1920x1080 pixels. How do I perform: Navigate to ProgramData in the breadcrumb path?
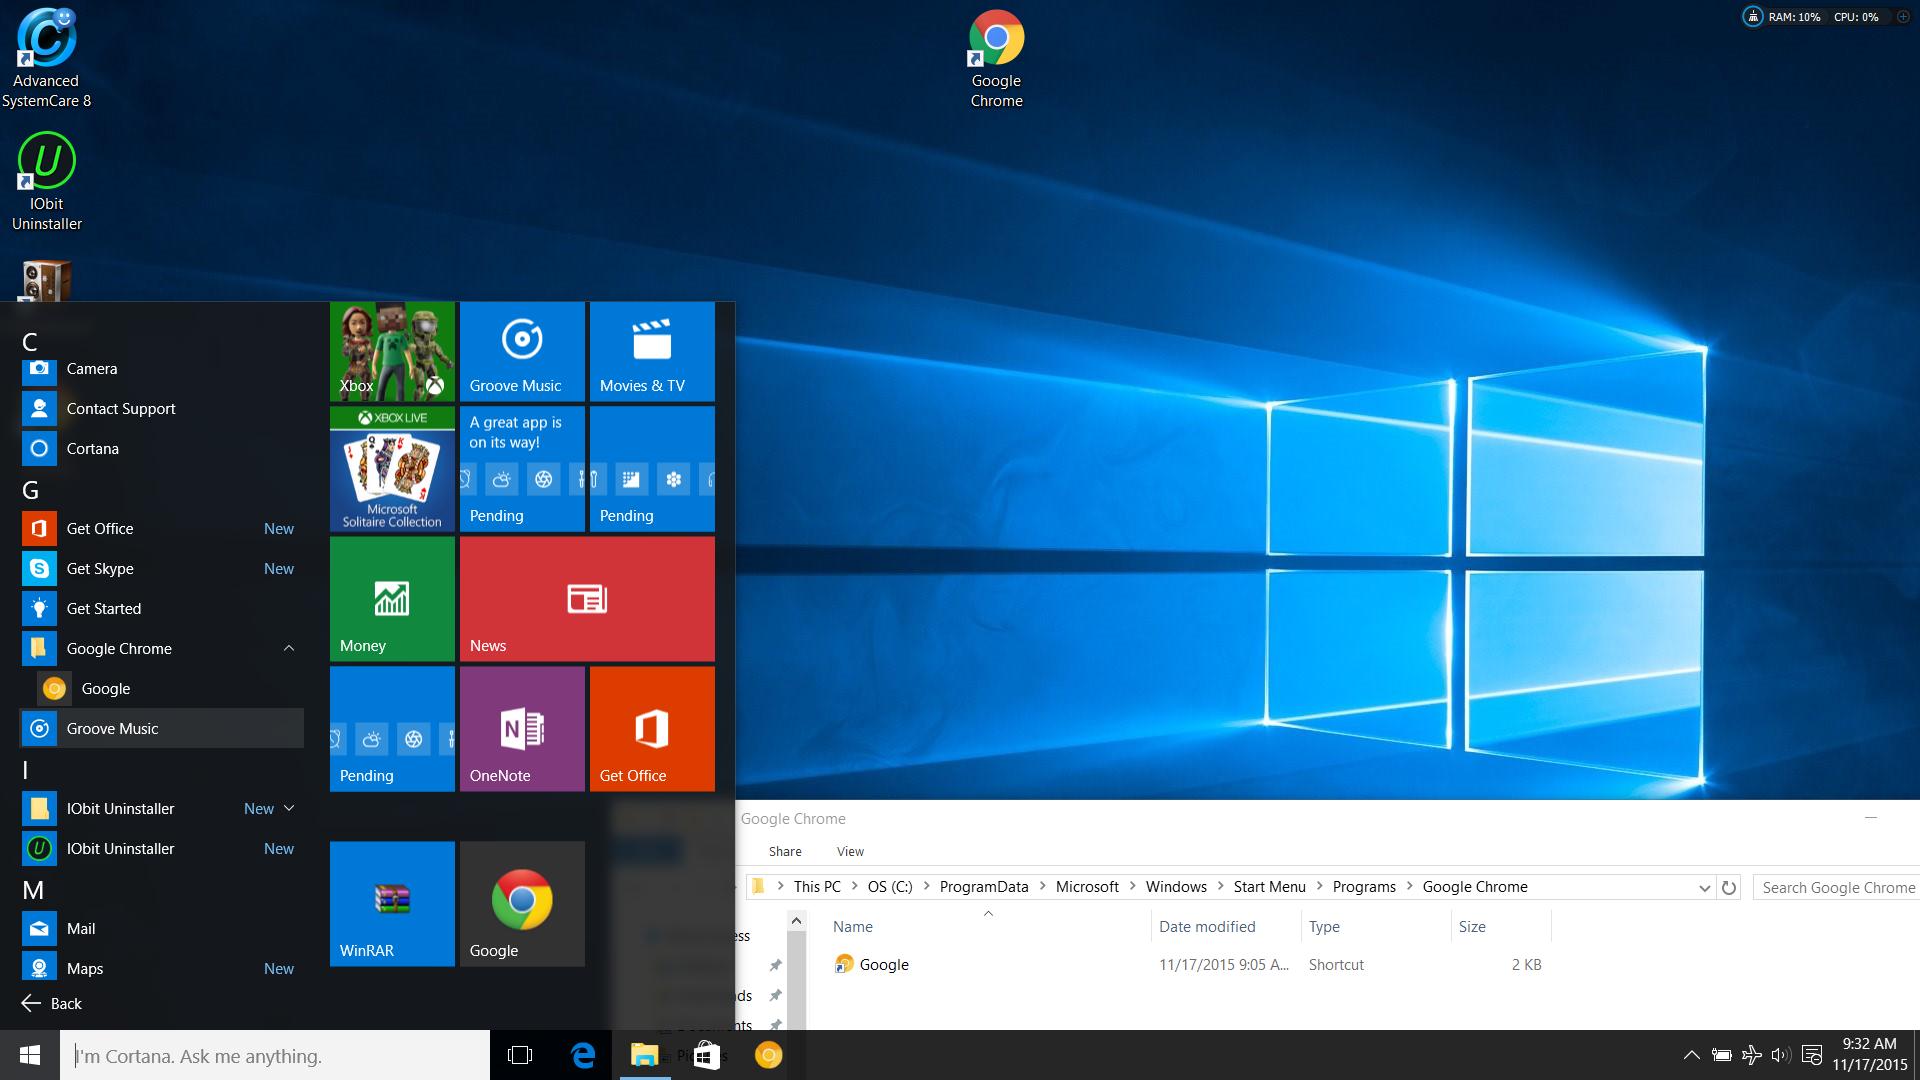984,887
